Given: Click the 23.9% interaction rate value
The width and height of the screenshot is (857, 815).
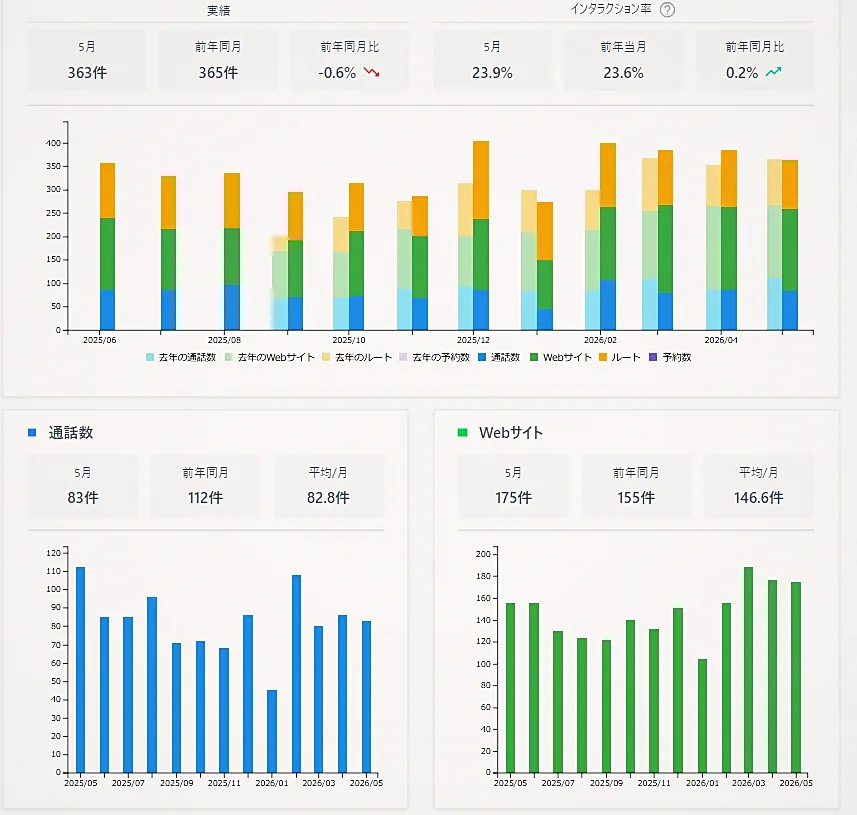Looking at the screenshot, I should [x=492, y=73].
